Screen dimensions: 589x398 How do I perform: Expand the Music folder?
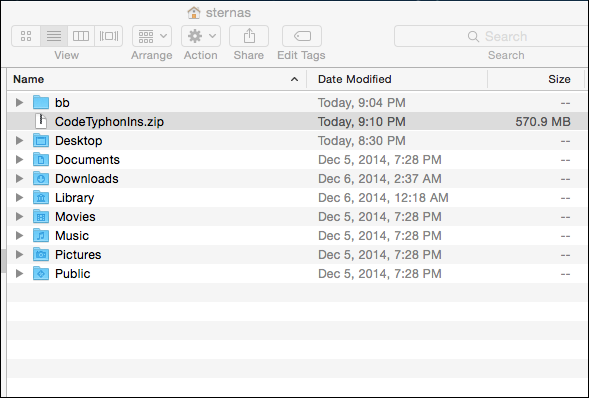(x=19, y=235)
